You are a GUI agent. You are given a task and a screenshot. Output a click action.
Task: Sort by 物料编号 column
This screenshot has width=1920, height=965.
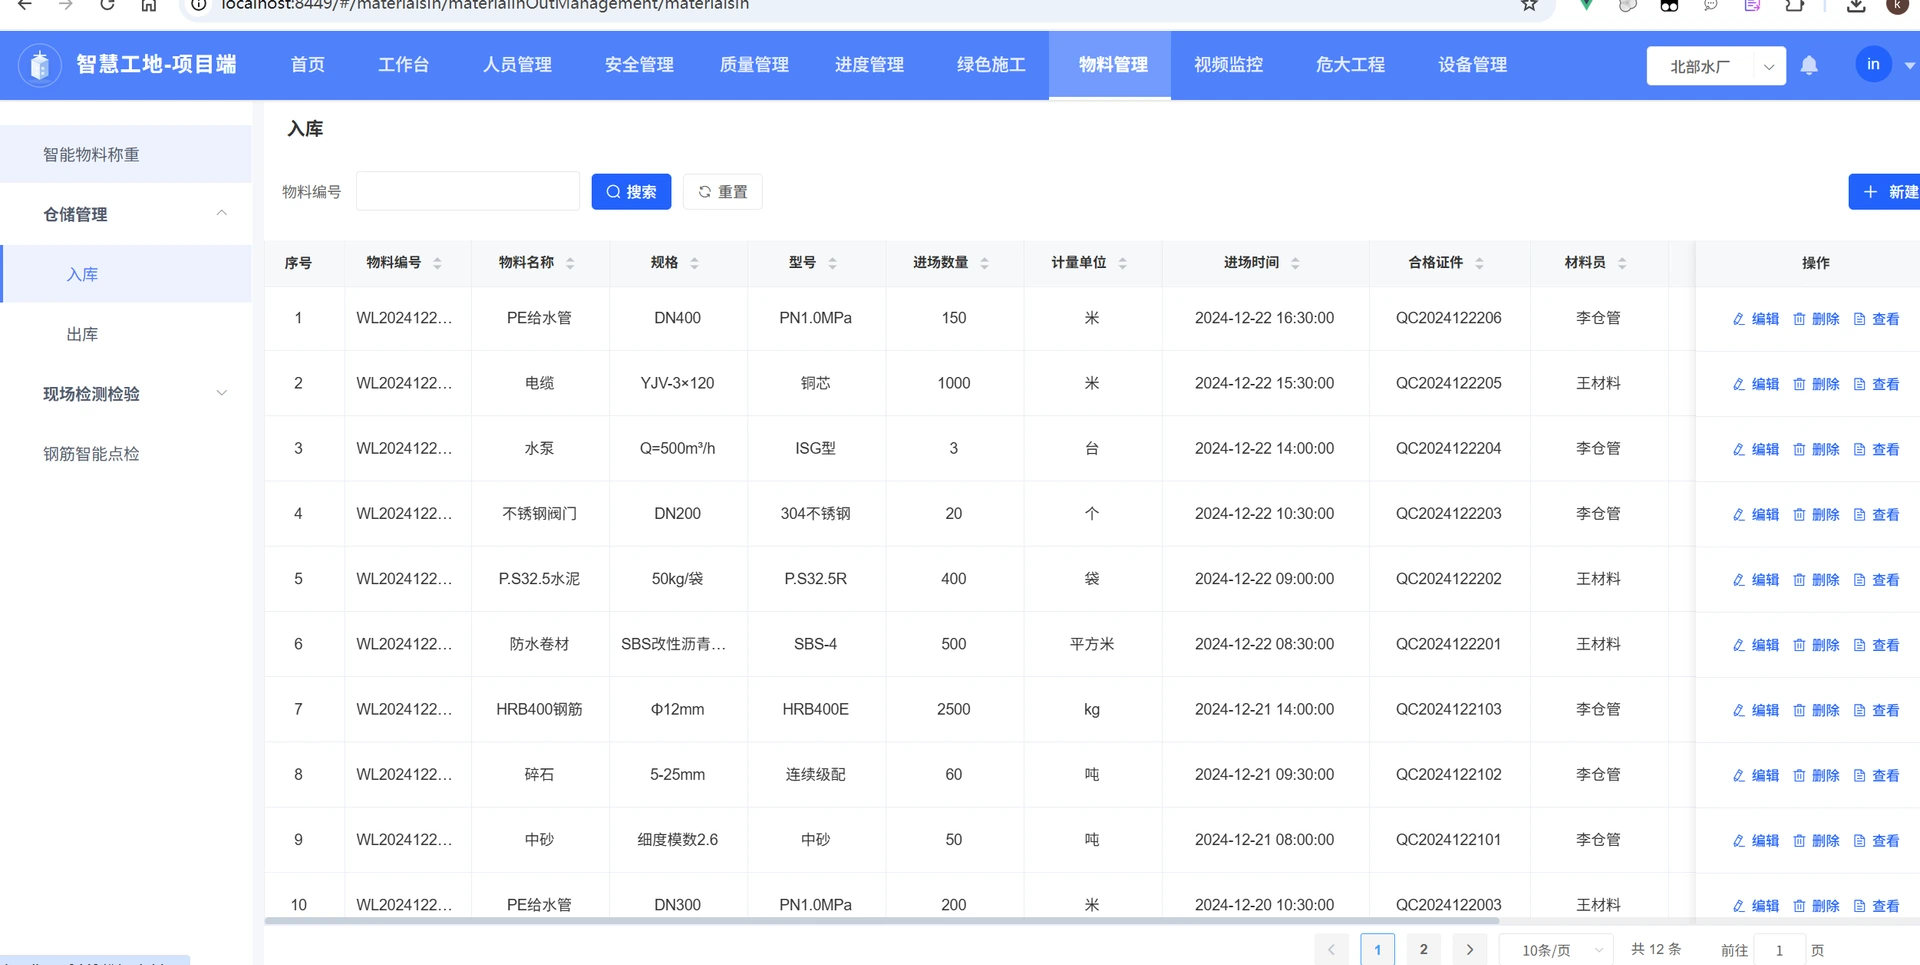437,263
